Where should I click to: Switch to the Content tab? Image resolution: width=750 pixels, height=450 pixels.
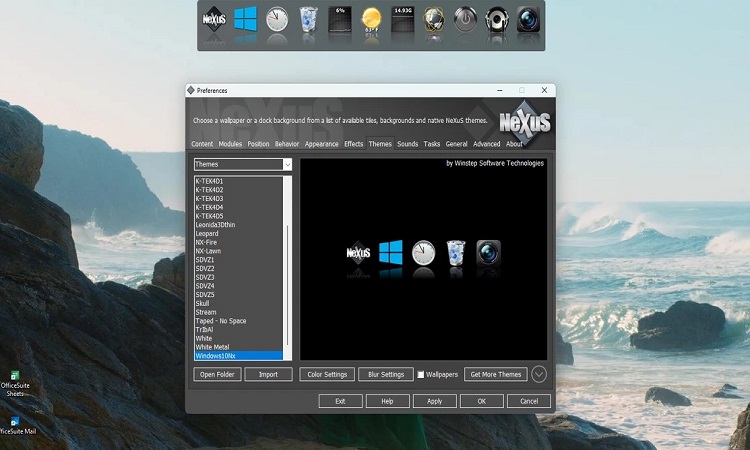202,144
